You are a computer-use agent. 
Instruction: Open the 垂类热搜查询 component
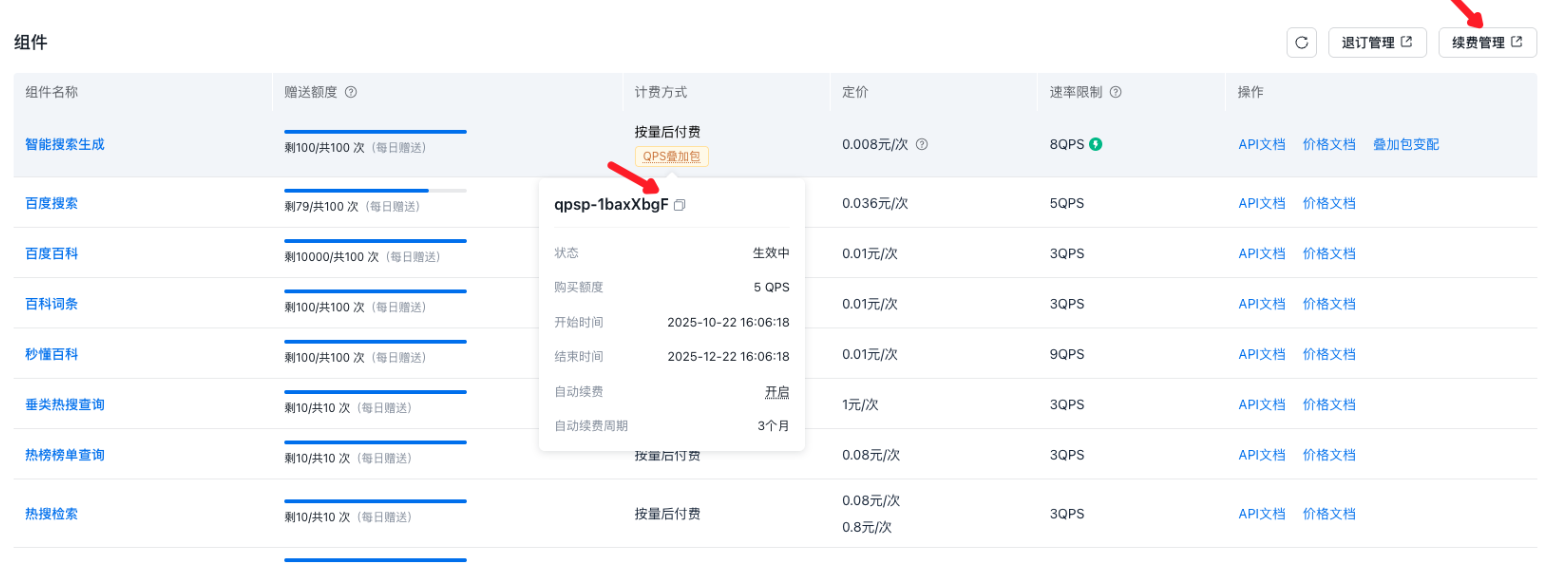[65, 405]
